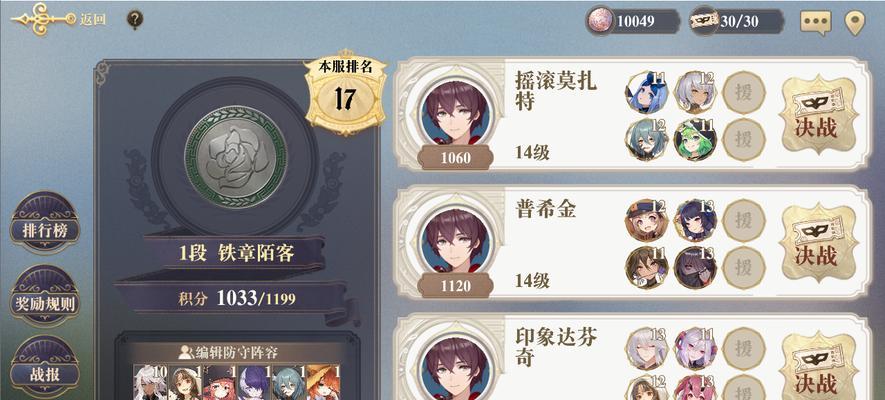Click the 10049 currency coin icon
The image size is (885, 400).
click(600, 21)
